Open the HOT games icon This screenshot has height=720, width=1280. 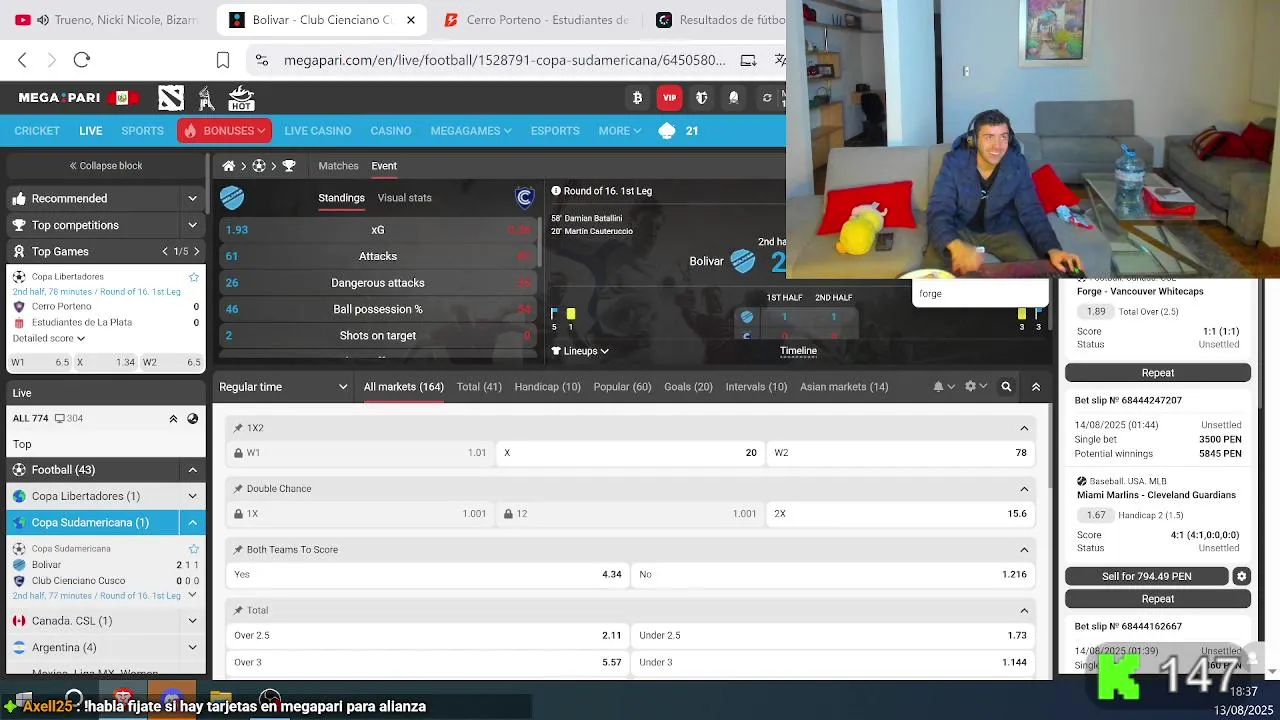241,99
